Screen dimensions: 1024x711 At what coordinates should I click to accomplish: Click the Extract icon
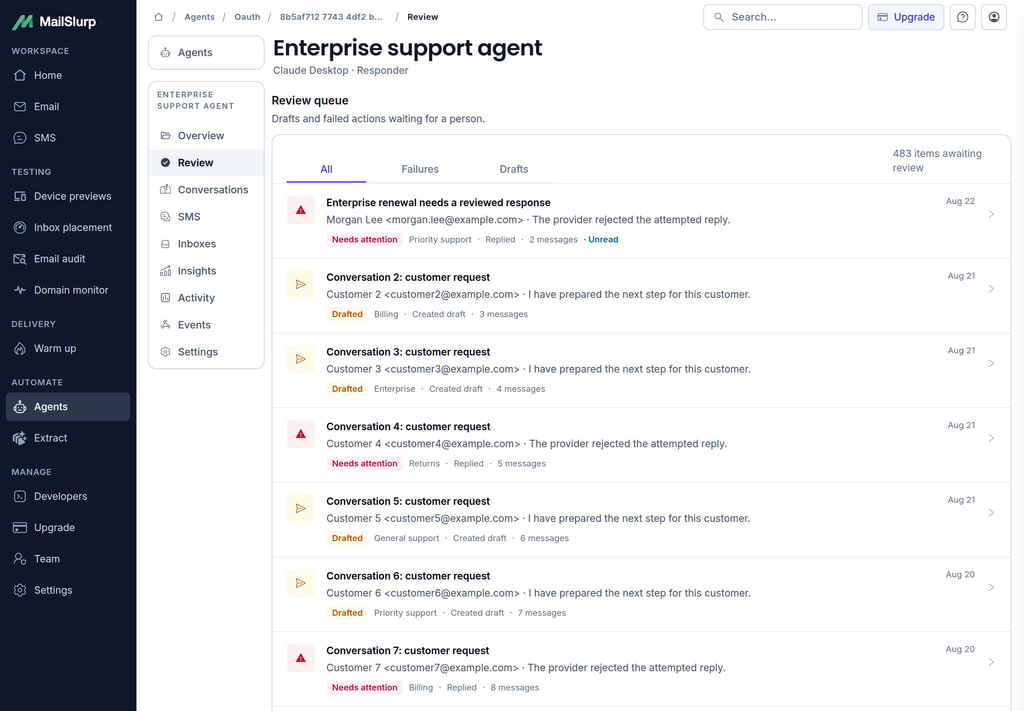coord(20,438)
